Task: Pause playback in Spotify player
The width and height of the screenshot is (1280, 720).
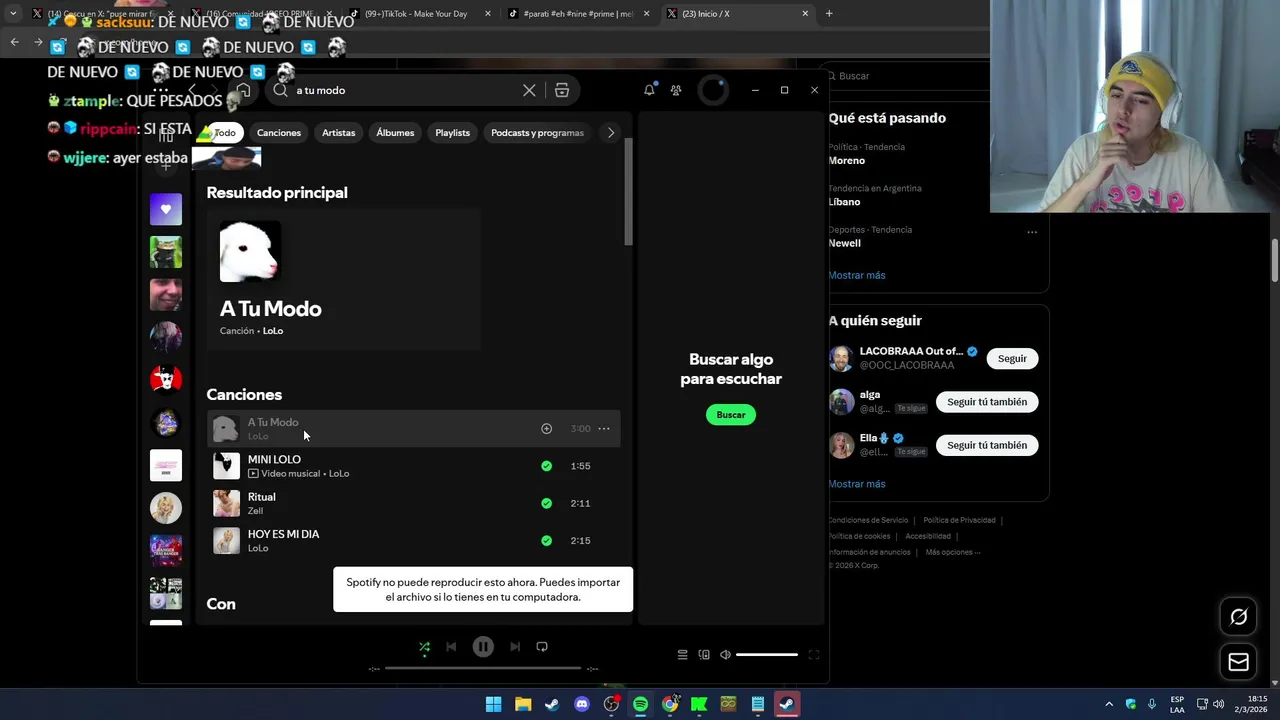Action: coord(483,647)
